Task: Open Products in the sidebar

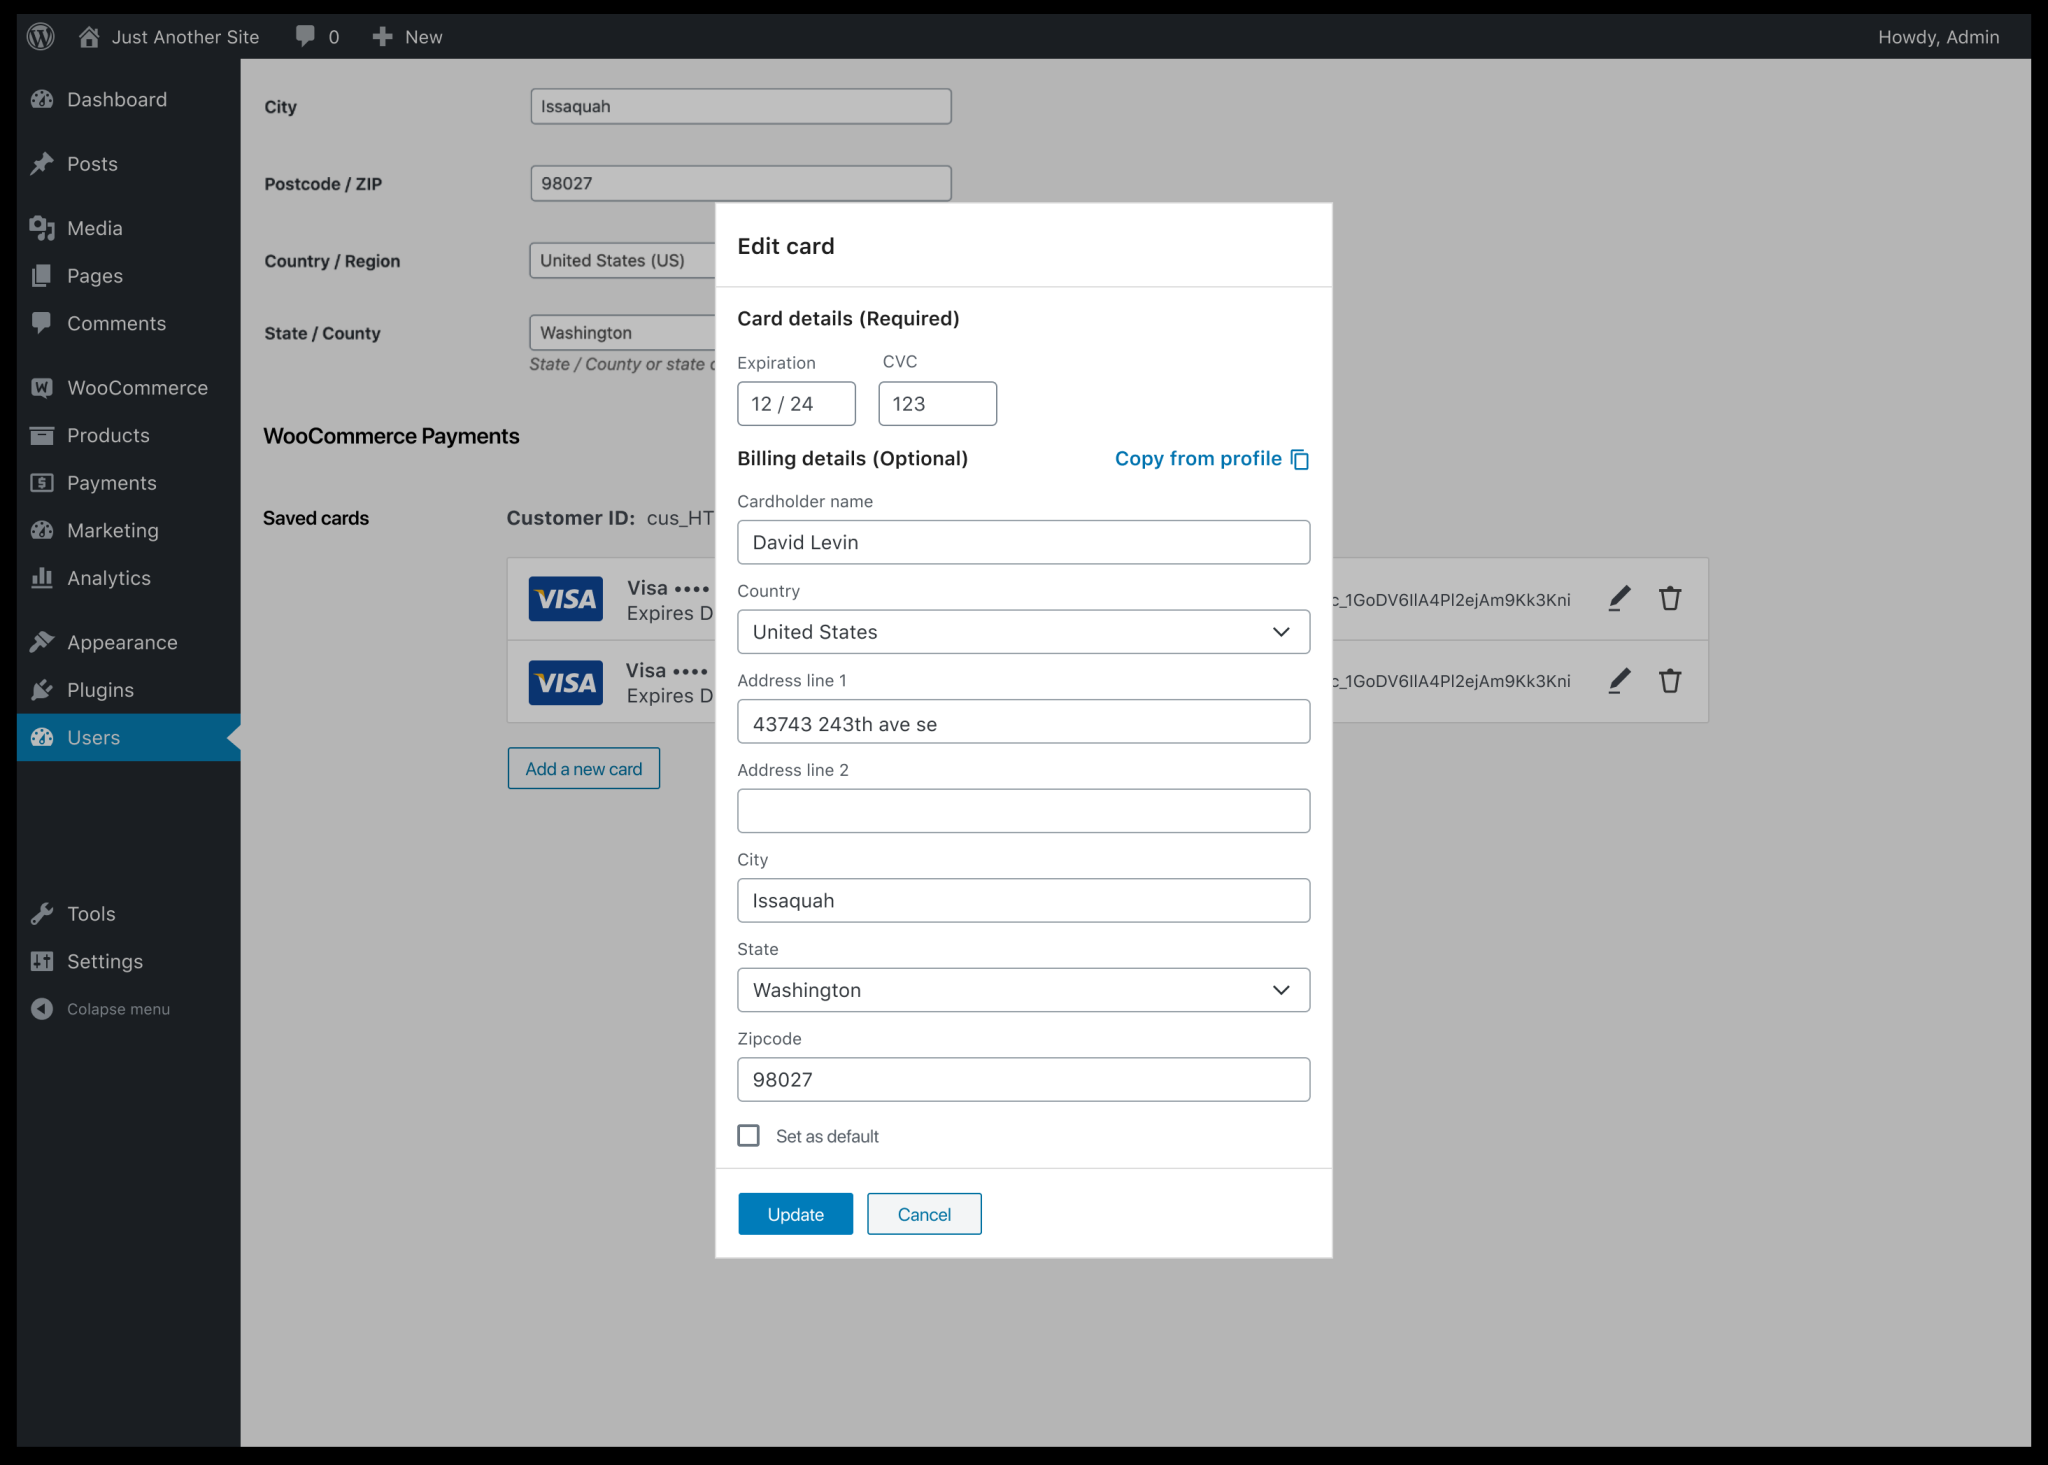Action: [x=41, y=435]
